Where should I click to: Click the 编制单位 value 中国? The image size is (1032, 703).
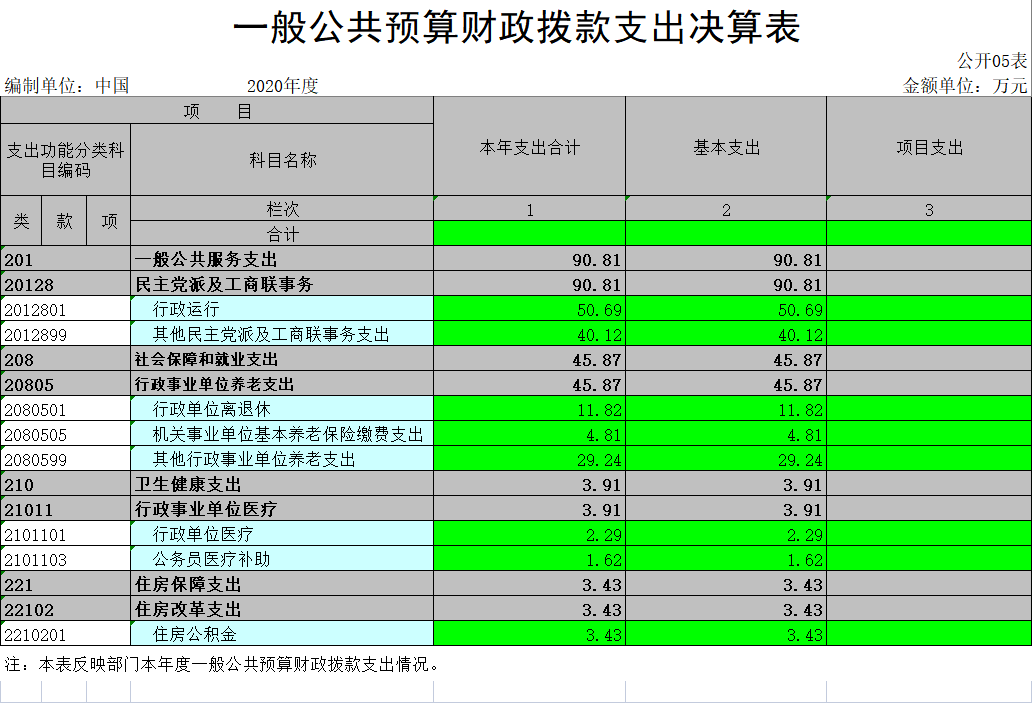(112, 86)
